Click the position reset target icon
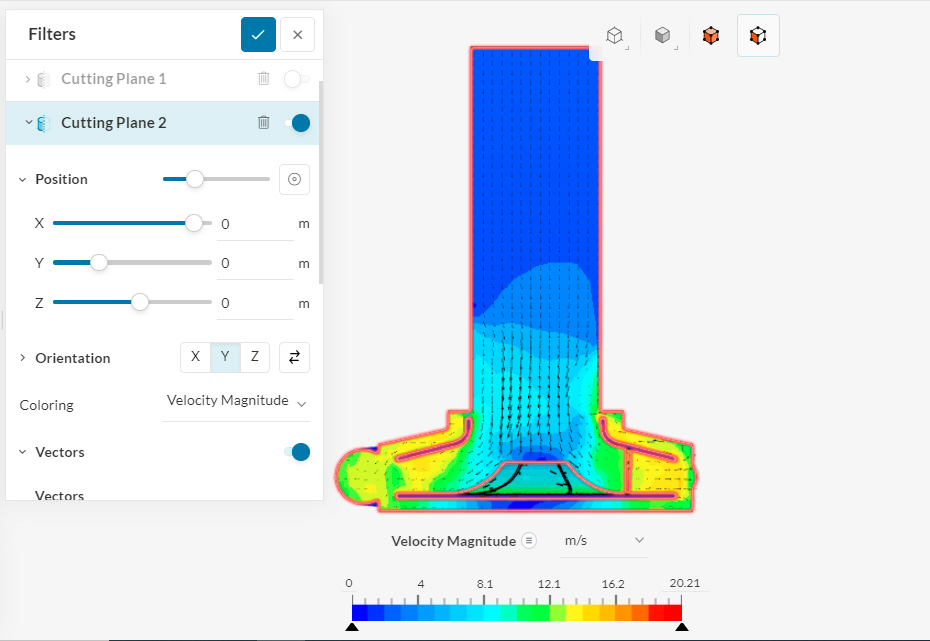Screen dimensions: 930x641 294,178
